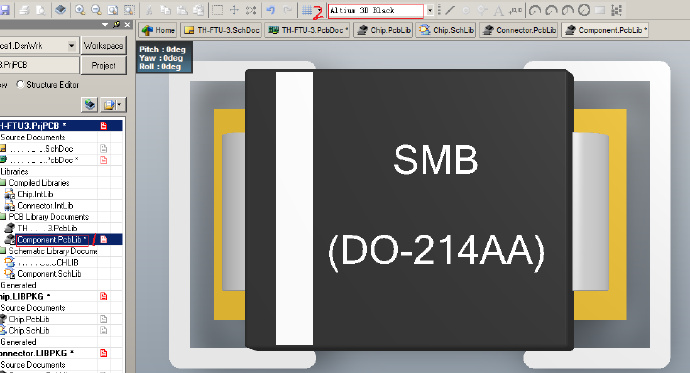Viewport: 690px width, 373px height.
Task: Switch to TH-FTU-3.PcbDoc tab
Action: tap(308, 30)
